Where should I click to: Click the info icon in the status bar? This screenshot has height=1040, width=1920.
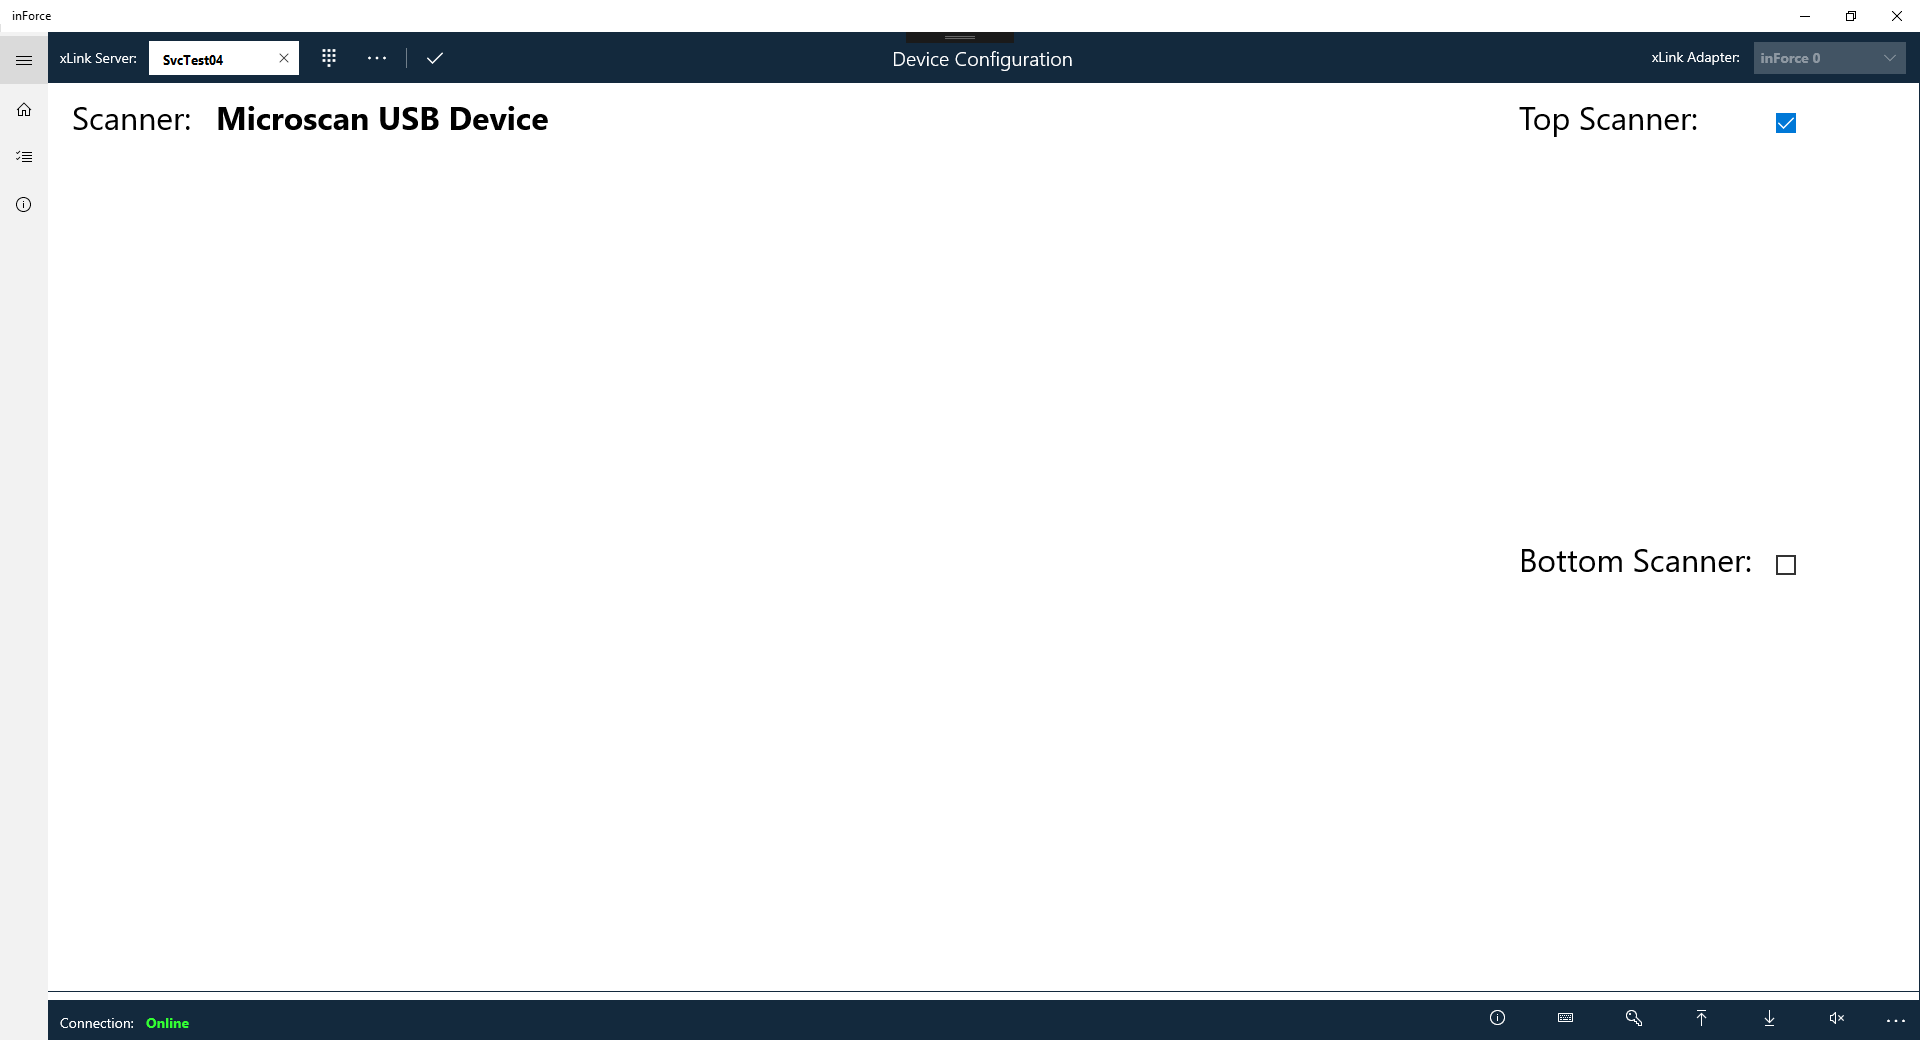pos(1496,1018)
